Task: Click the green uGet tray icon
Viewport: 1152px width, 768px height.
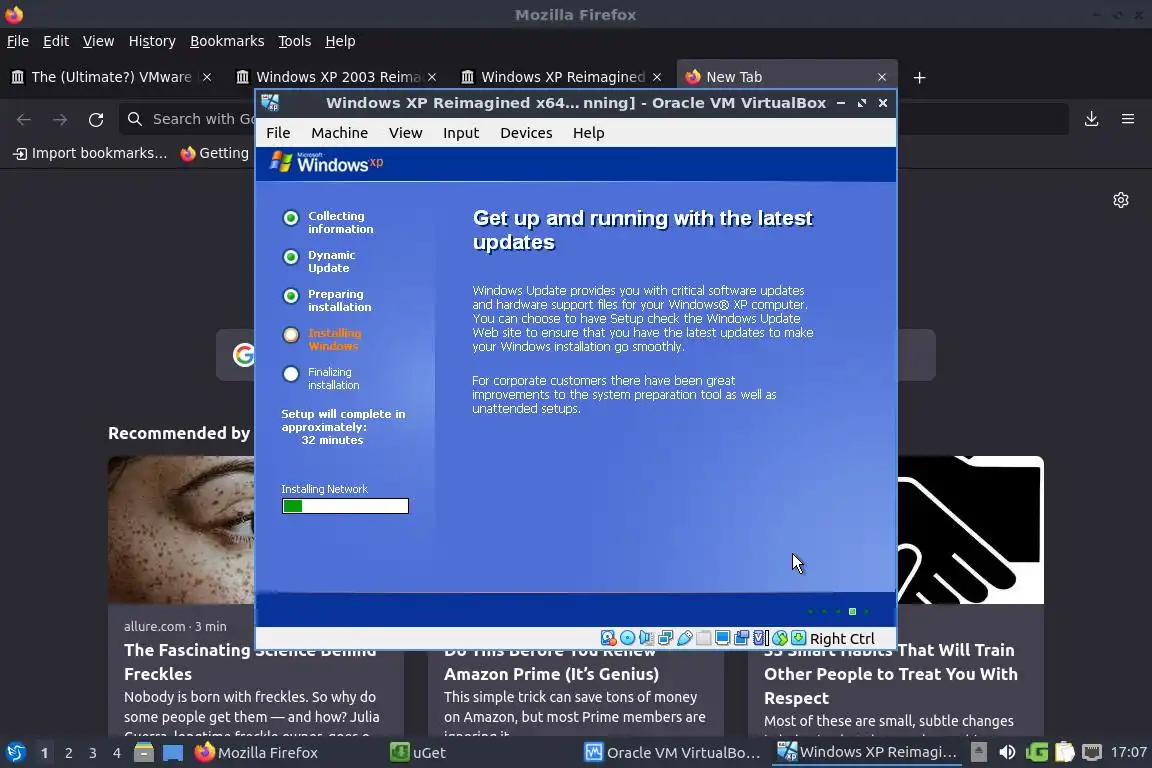Action: pos(1037,752)
